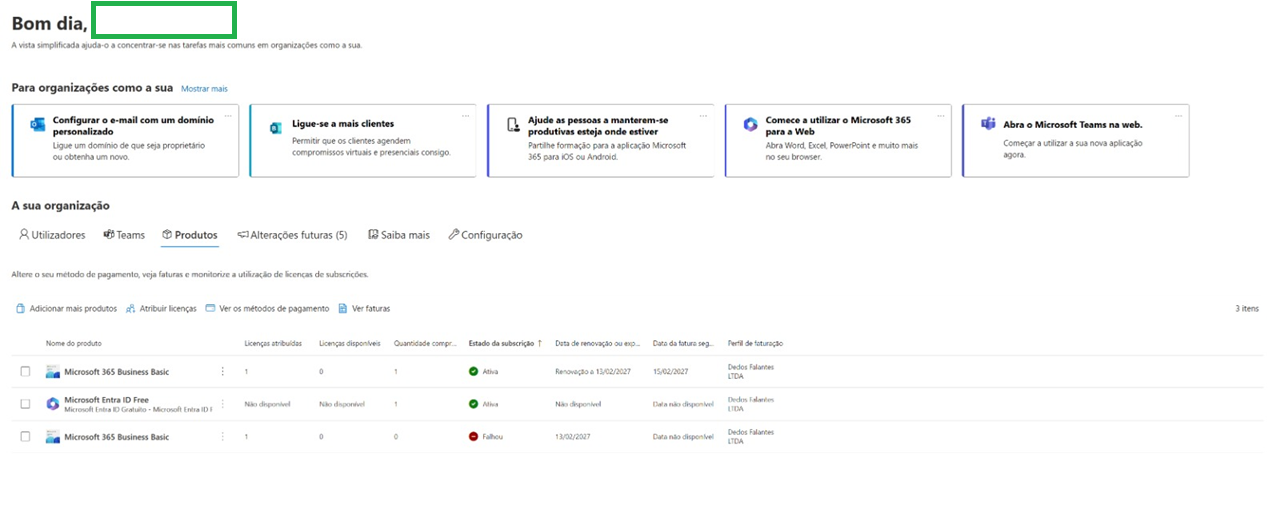1280x521 pixels.
Task: Open the mobile app productivity card
Action: 601,141
